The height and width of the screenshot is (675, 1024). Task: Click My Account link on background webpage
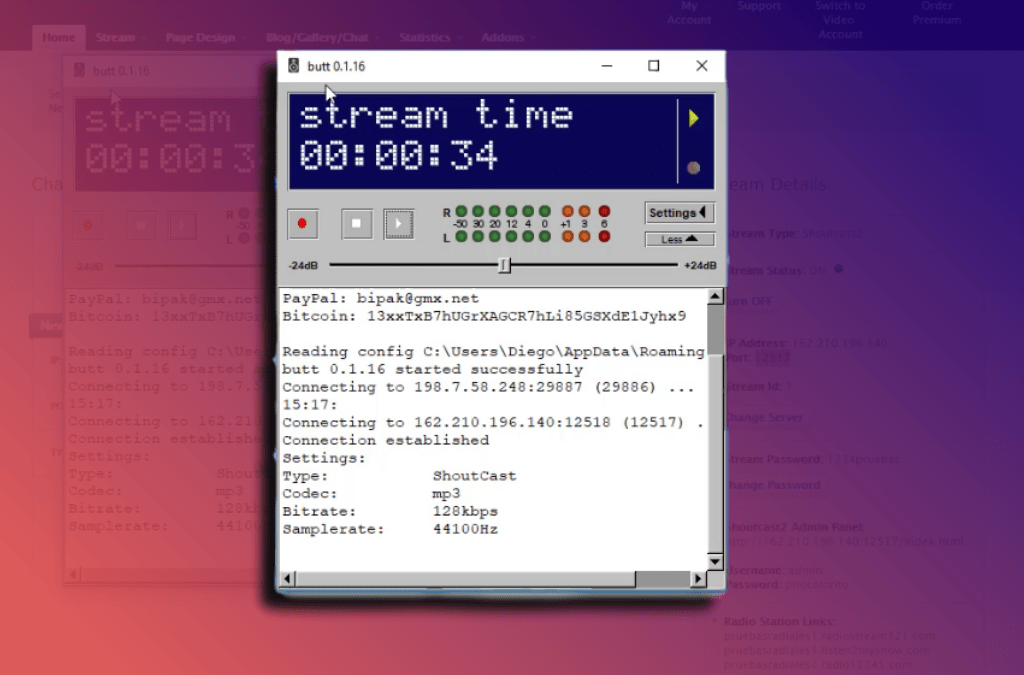tap(689, 13)
